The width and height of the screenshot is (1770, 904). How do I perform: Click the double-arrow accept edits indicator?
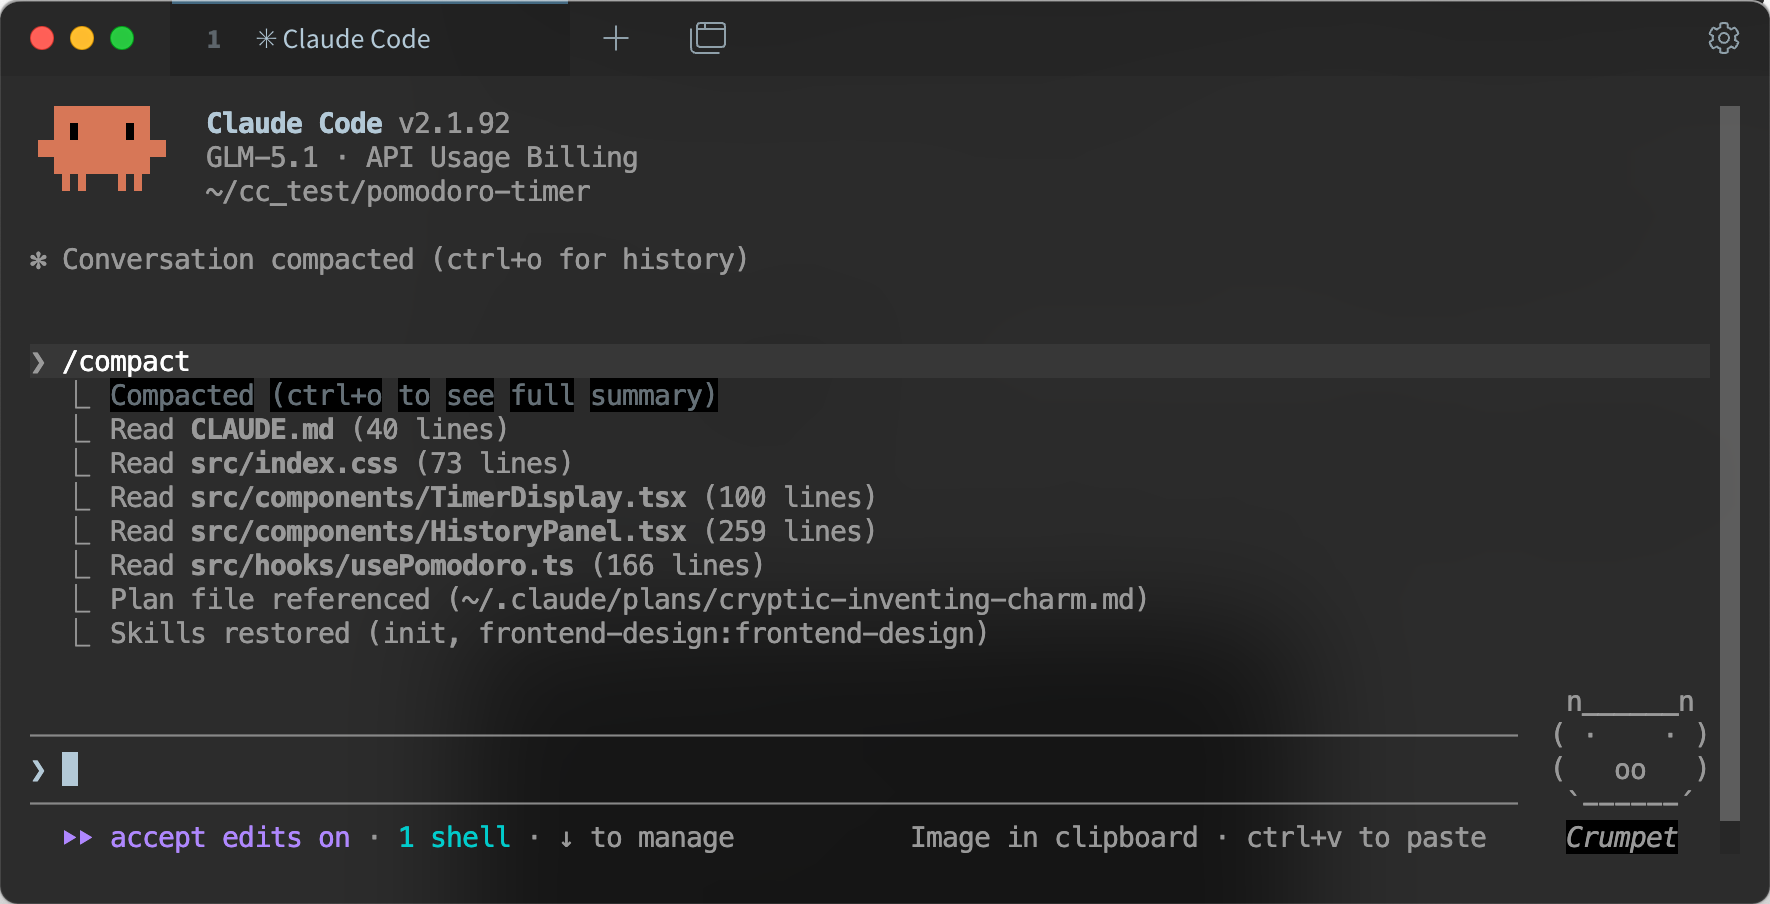pyautogui.click(x=78, y=837)
